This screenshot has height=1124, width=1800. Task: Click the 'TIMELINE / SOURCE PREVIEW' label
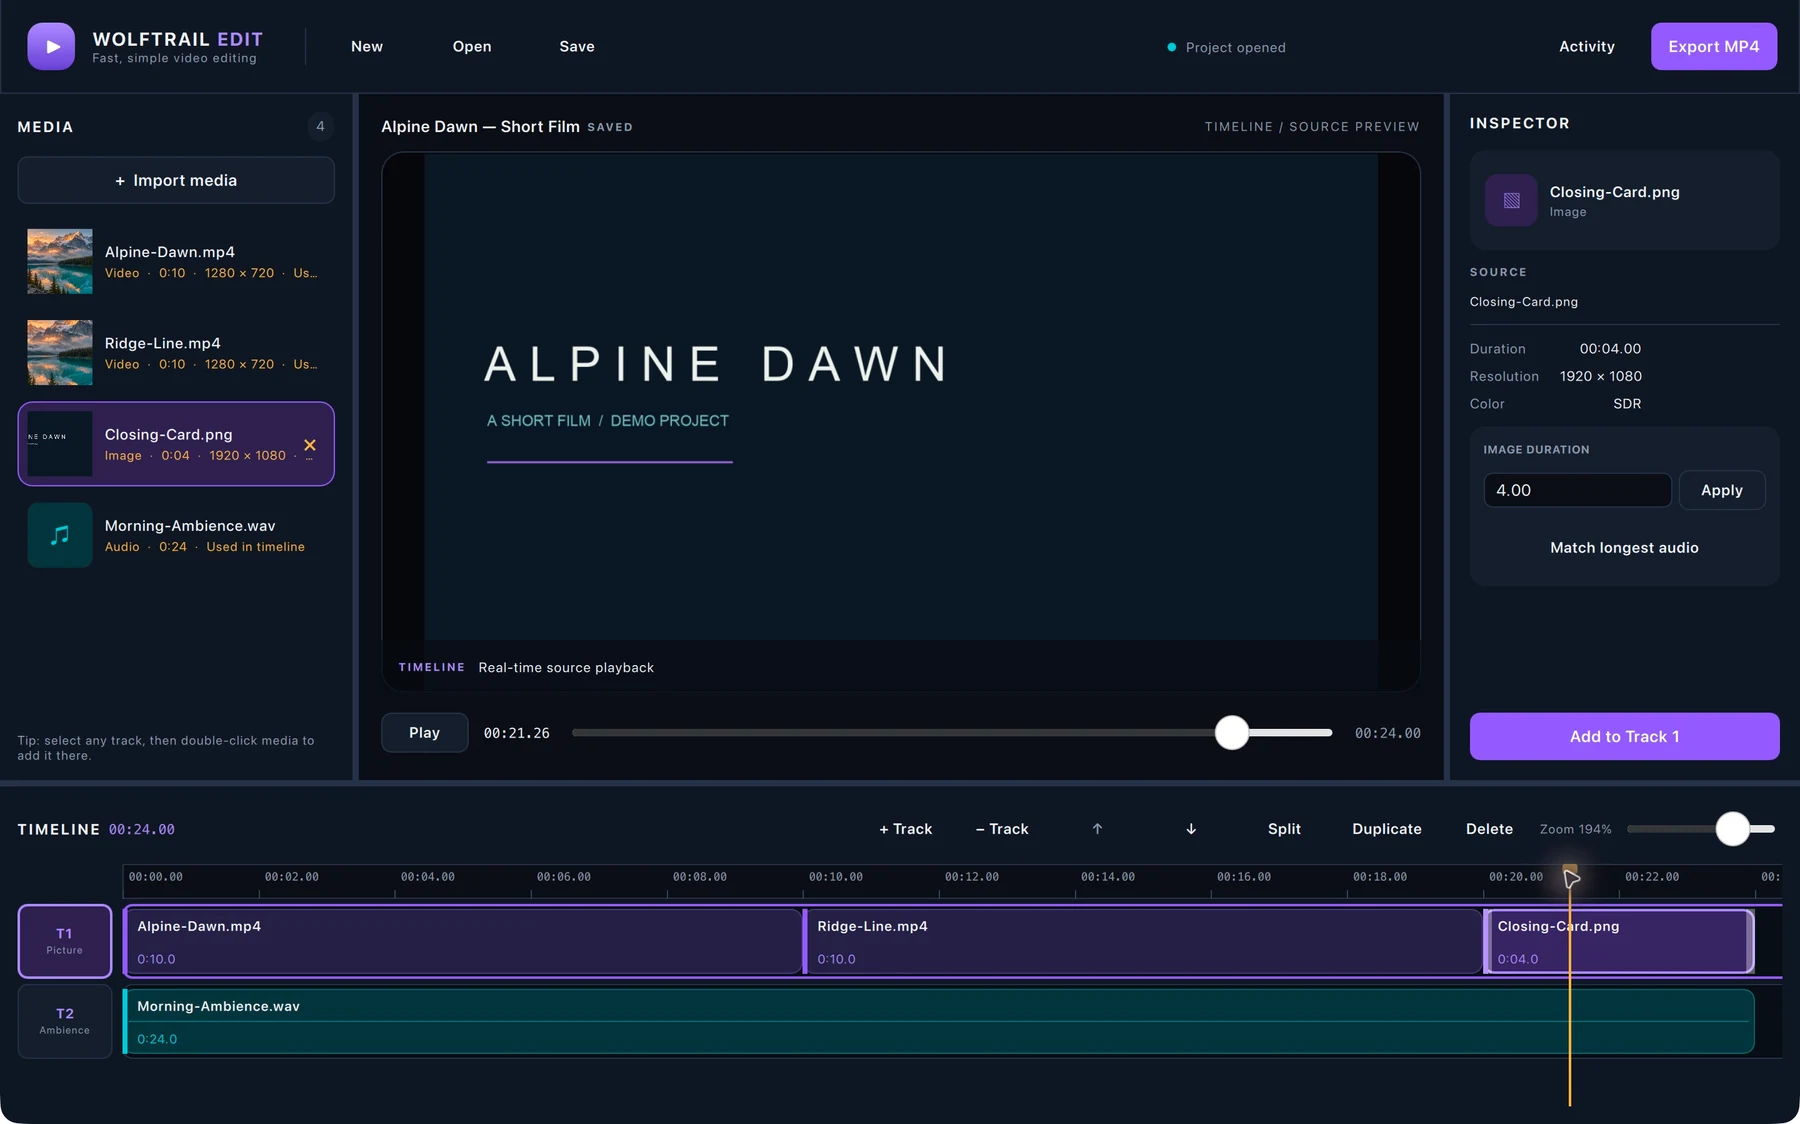(x=1312, y=127)
